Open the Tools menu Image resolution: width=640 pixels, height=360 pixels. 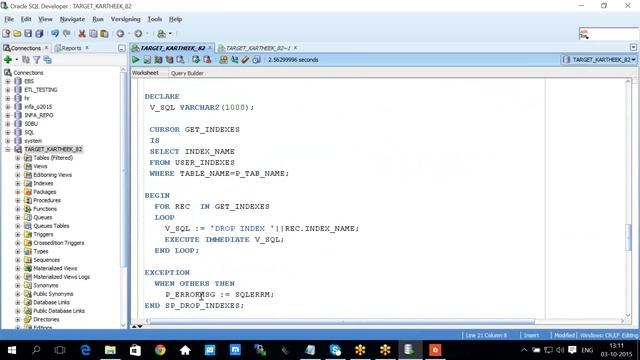tap(155, 19)
